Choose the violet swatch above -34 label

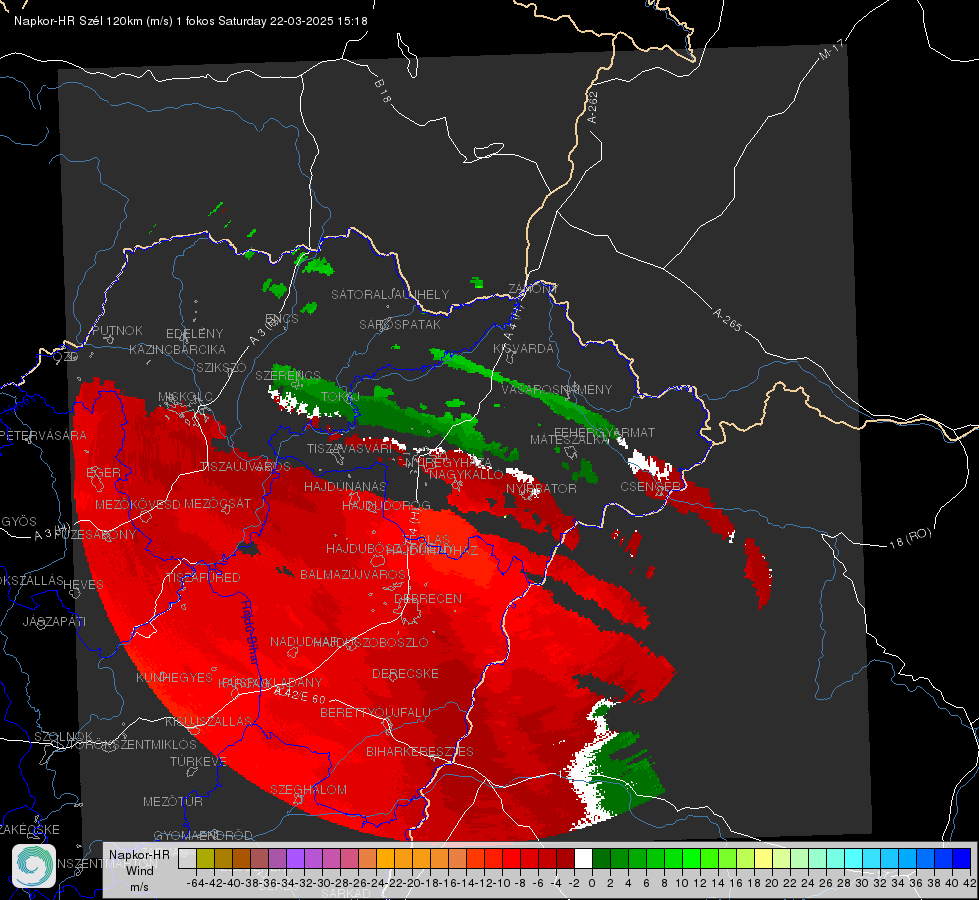295,858
